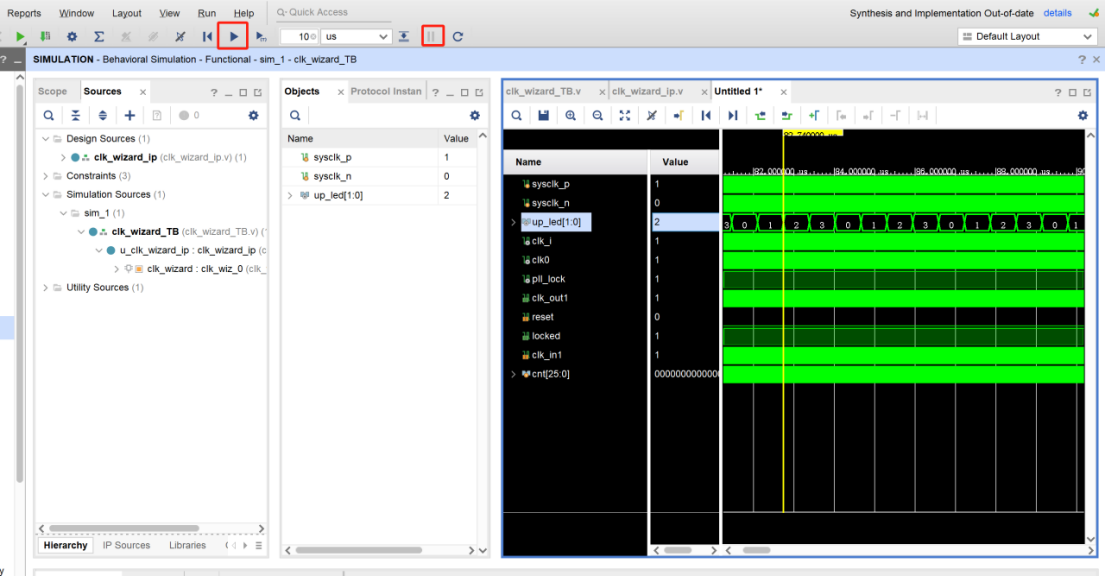Select the locked signal in waveform

coord(546,336)
